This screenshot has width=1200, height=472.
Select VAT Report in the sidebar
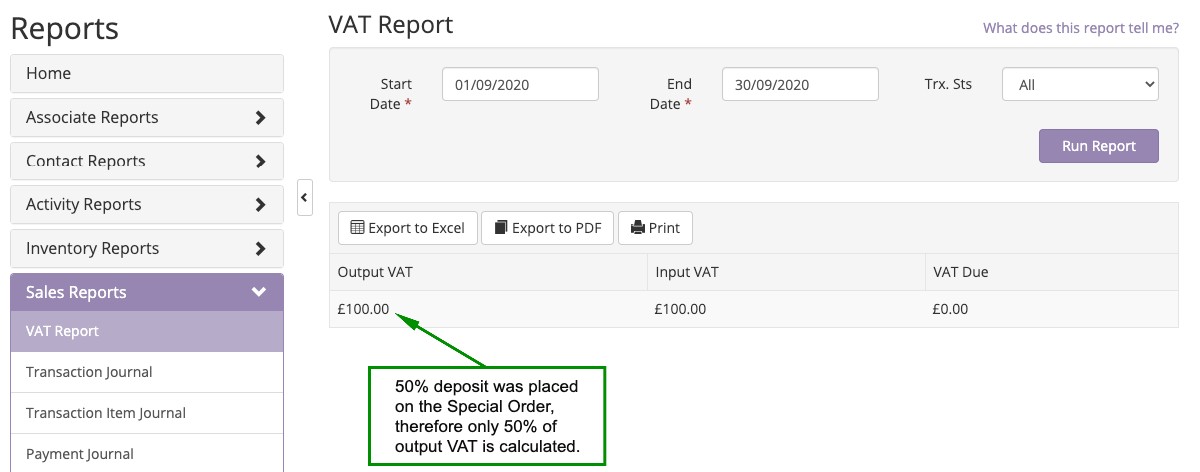click(x=147, y=331)
